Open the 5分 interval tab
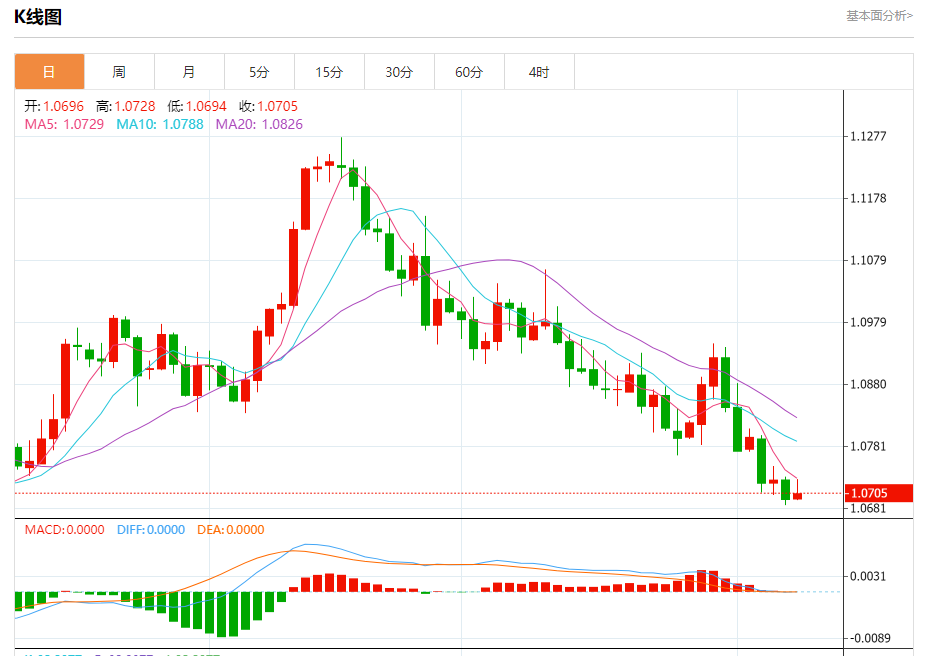 pyautogui.click(x=259, y=72)
